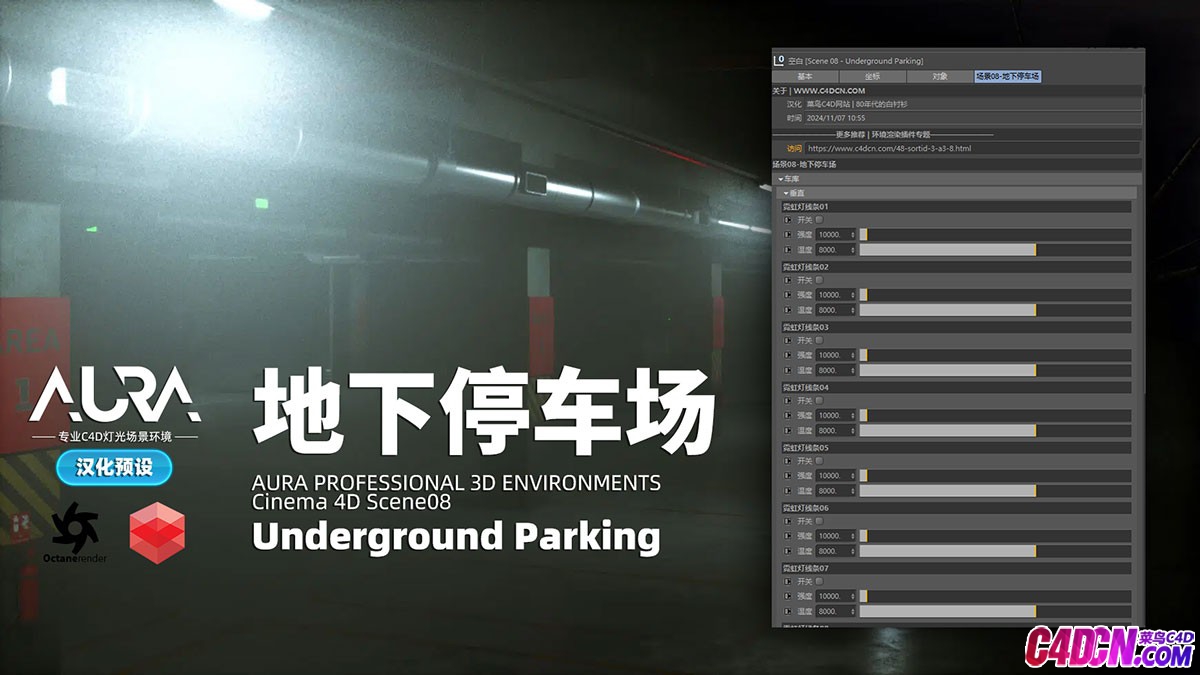1200x675 pixels.
Task: Collapse the 垂直 subgroup
Action: [786, 192]
